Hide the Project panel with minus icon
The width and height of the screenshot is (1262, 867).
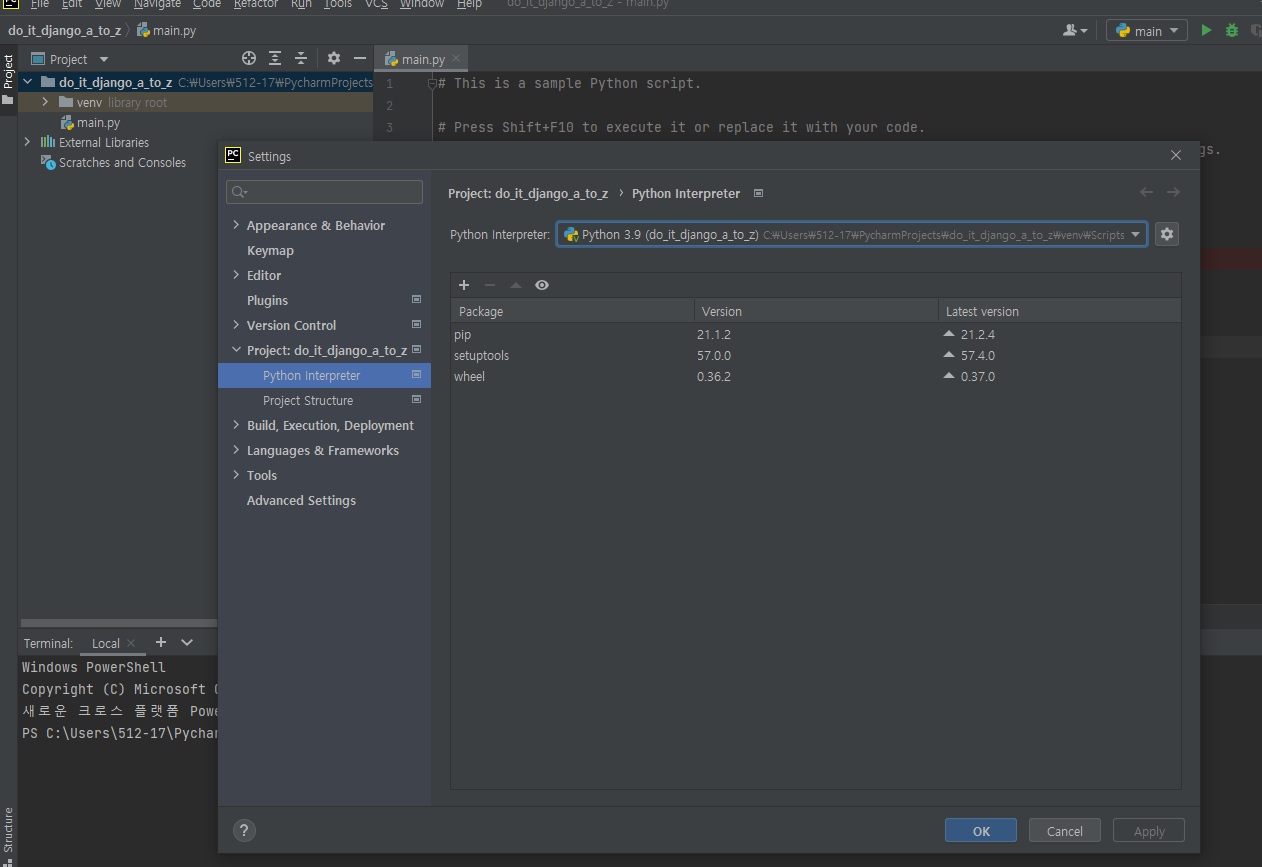pos(360,59)
